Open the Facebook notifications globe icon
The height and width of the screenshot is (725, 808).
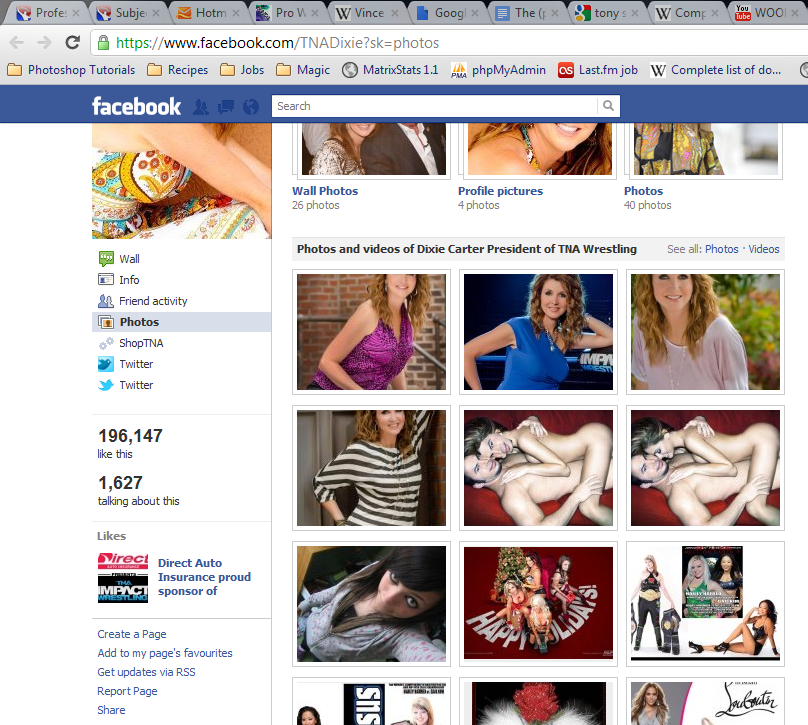click(250, 106)
